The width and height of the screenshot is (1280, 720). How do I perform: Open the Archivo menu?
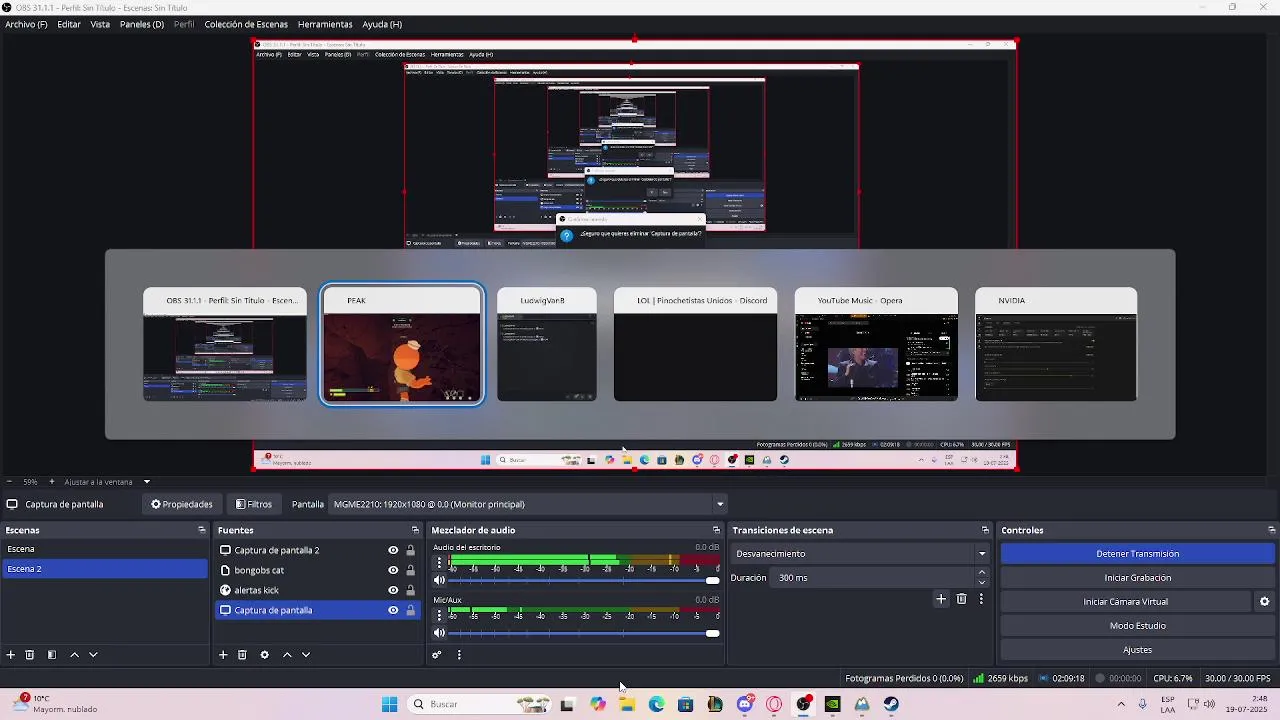tap(26, 24)
